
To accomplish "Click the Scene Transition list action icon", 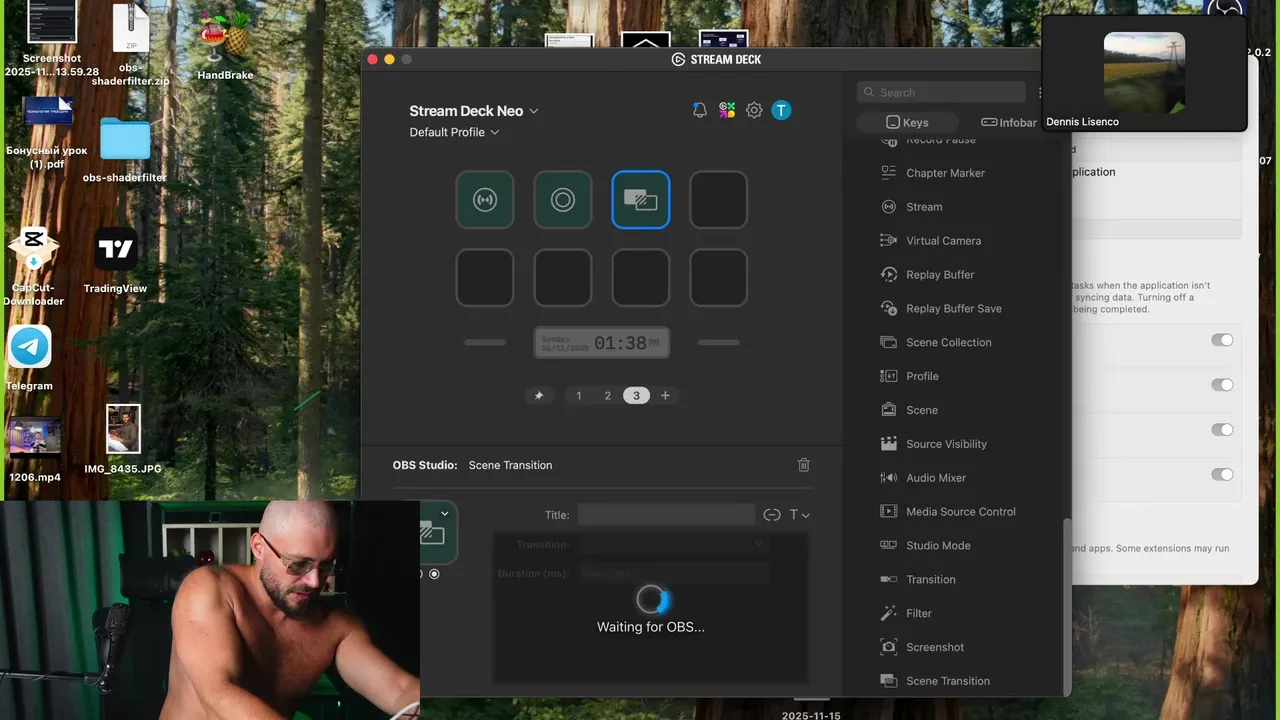I will [888, 681].
